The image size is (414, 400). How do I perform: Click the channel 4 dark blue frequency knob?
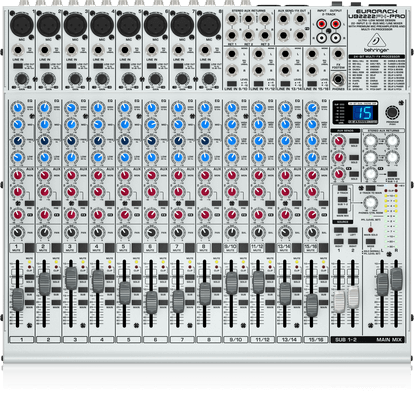point(98,141)
